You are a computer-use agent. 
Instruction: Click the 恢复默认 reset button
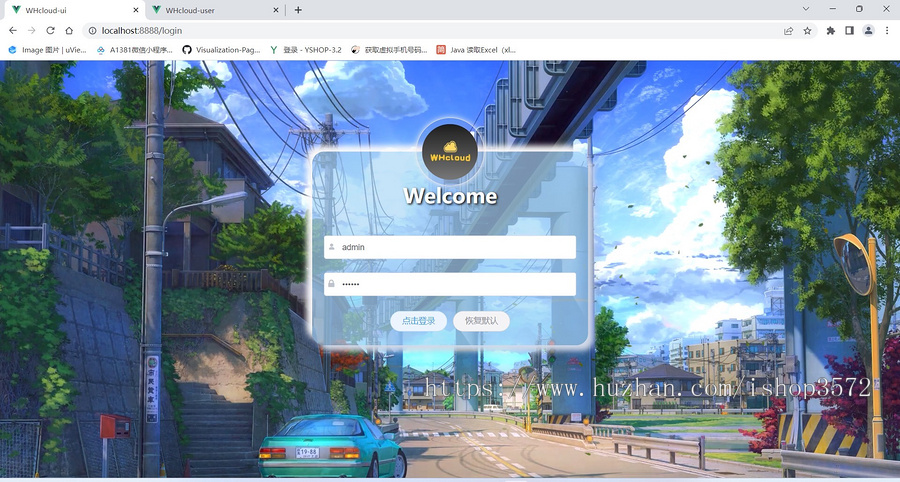[481, 321]
